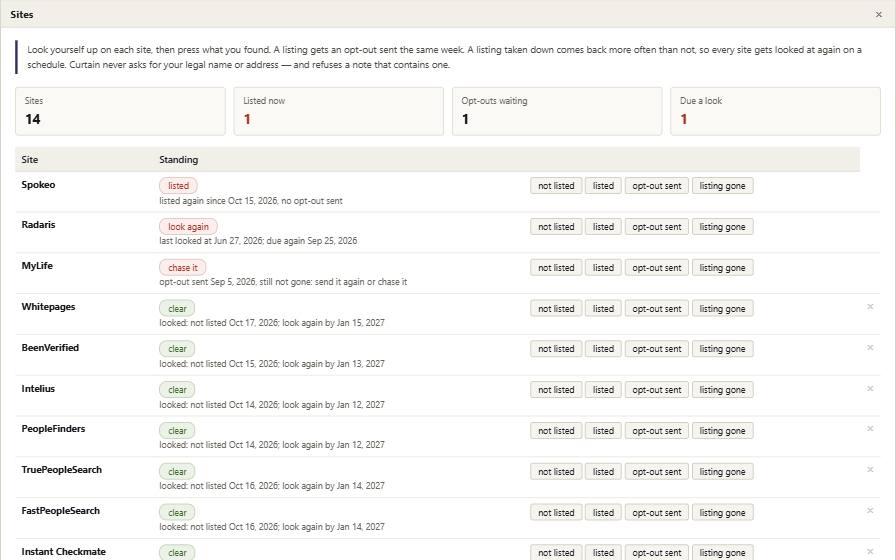
Task: Click the Standing column header
Action: click(178, 159)
